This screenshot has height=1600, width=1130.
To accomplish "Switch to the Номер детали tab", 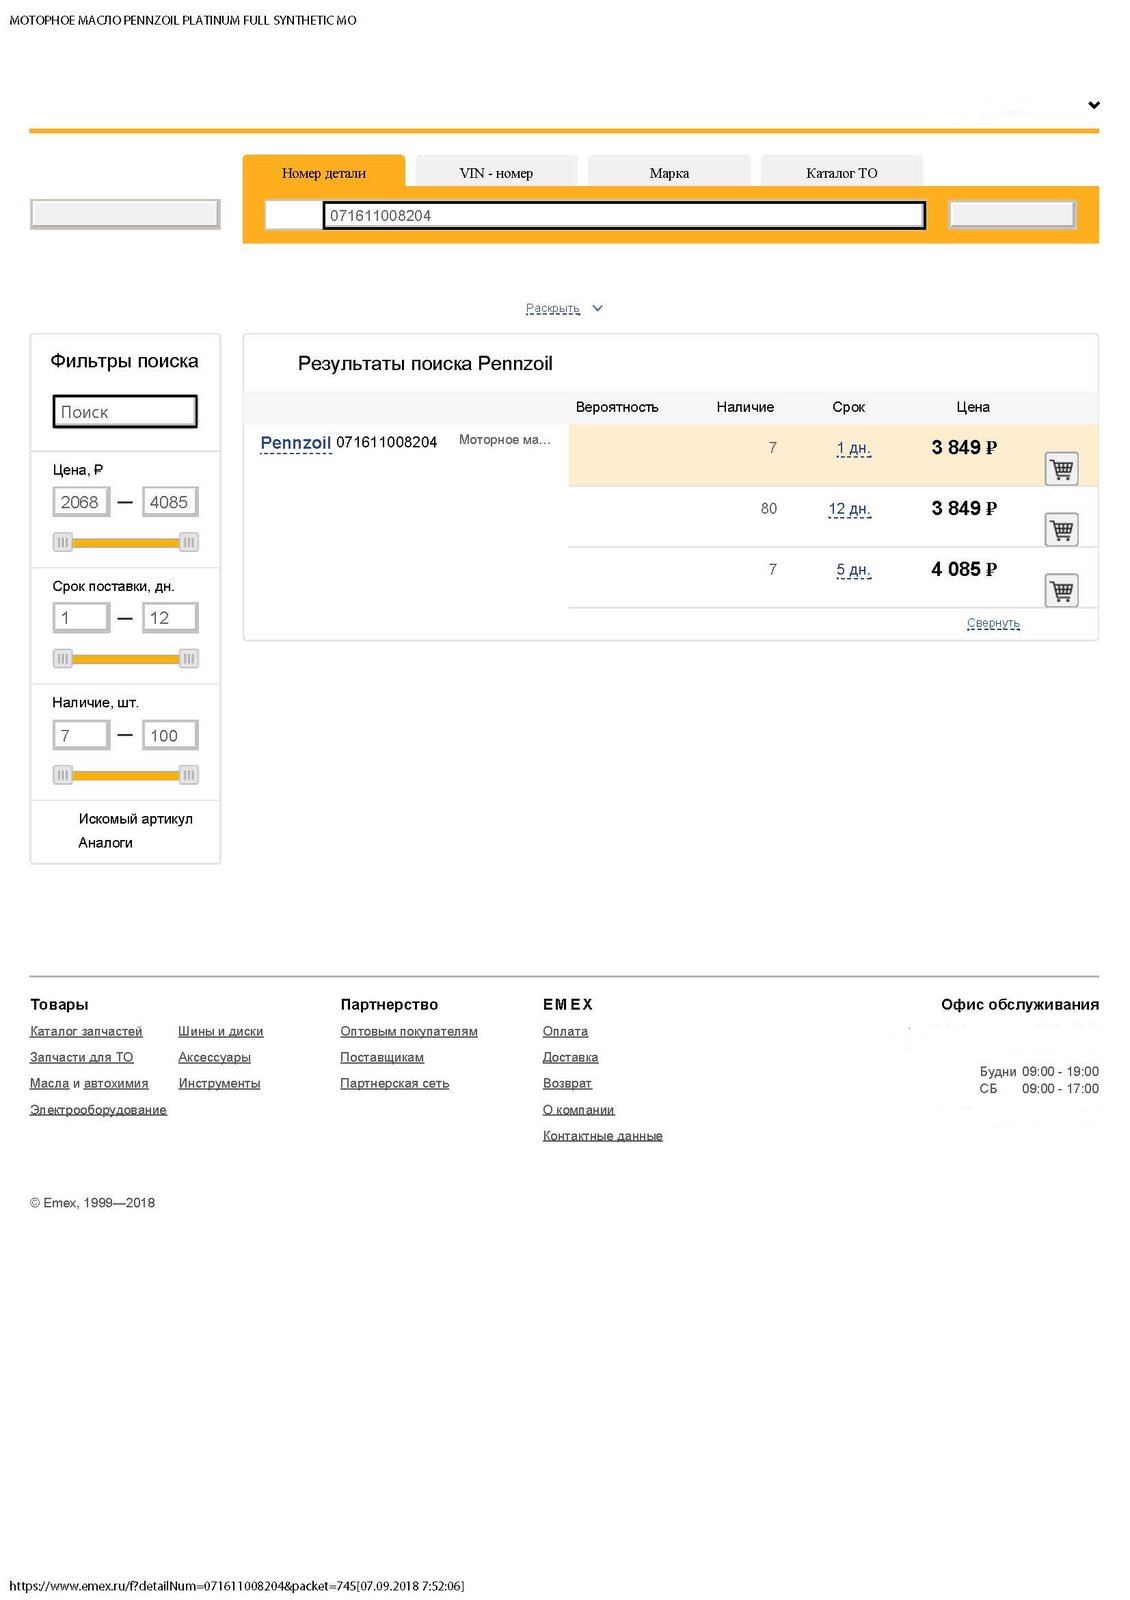I will coord(324,172).
